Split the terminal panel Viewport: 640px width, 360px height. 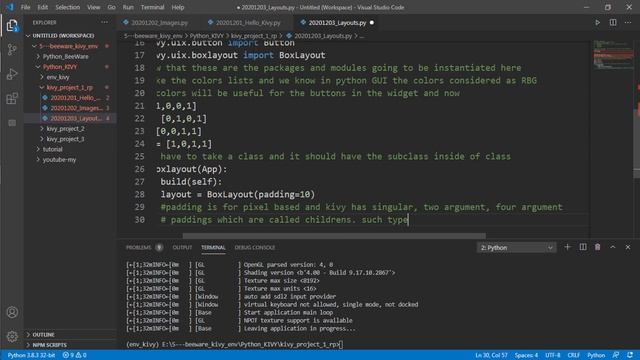pyautogui.click(x=583, y=247)
